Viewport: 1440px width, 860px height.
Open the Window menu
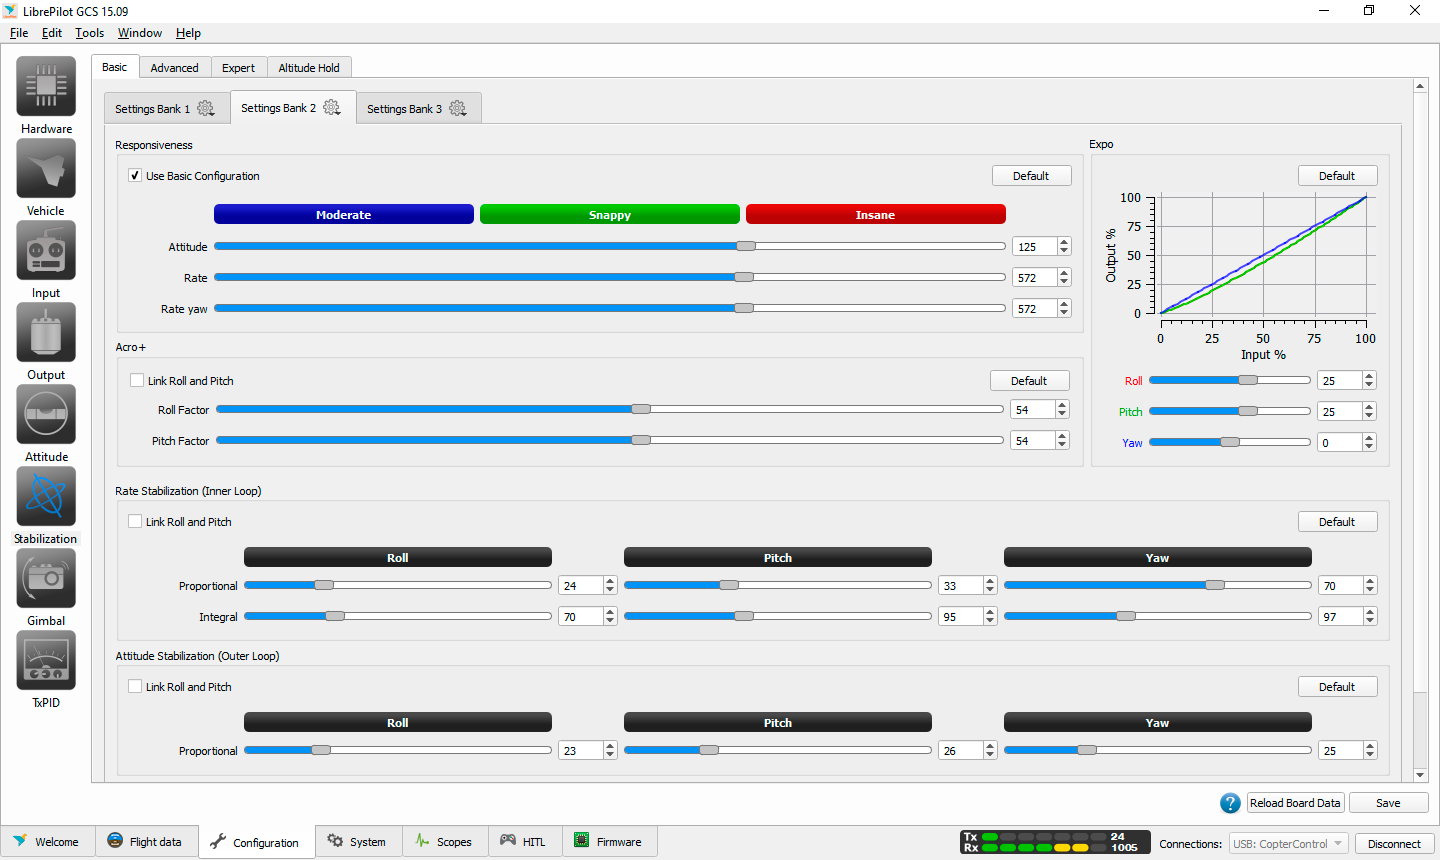[x=139, y=32]
